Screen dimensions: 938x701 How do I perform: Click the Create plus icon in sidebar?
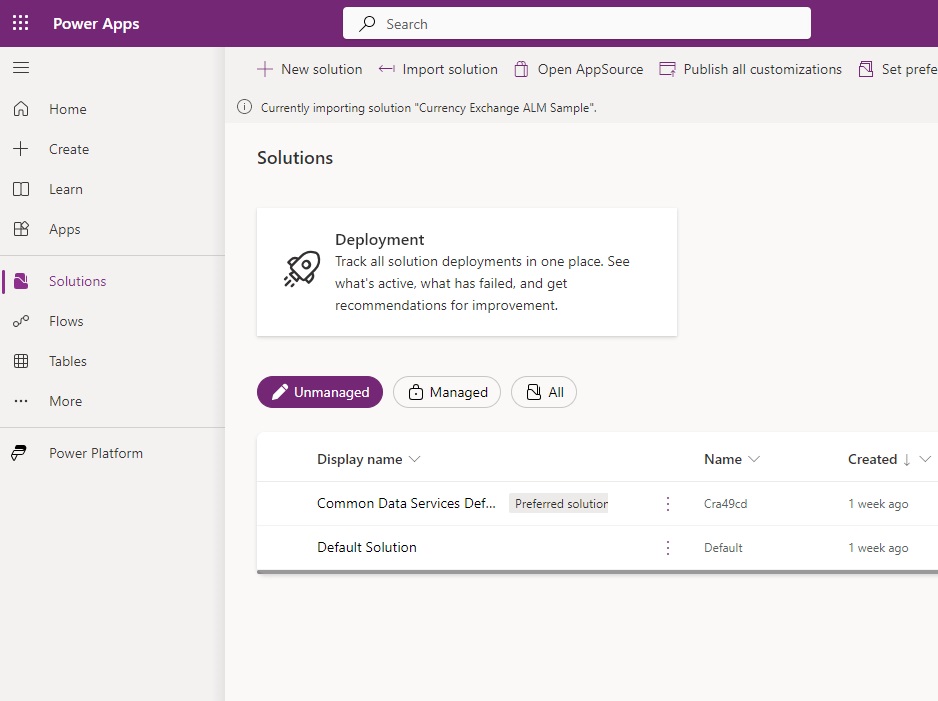click(x=21, y=149)
